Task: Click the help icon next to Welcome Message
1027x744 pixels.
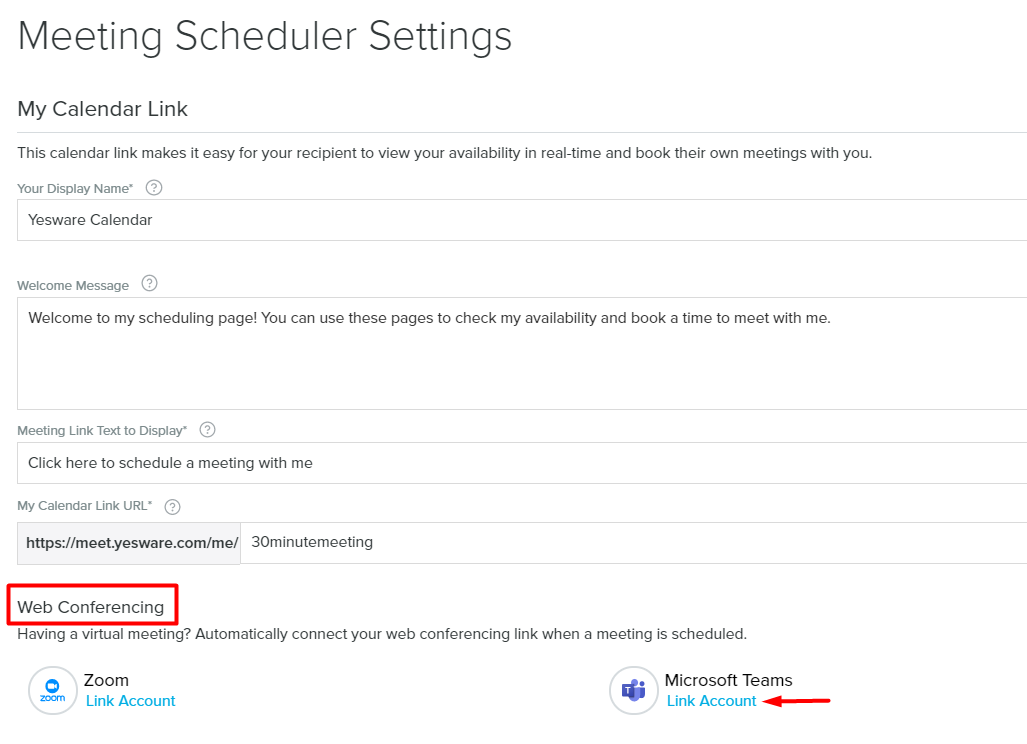Action: pos(150,284)
